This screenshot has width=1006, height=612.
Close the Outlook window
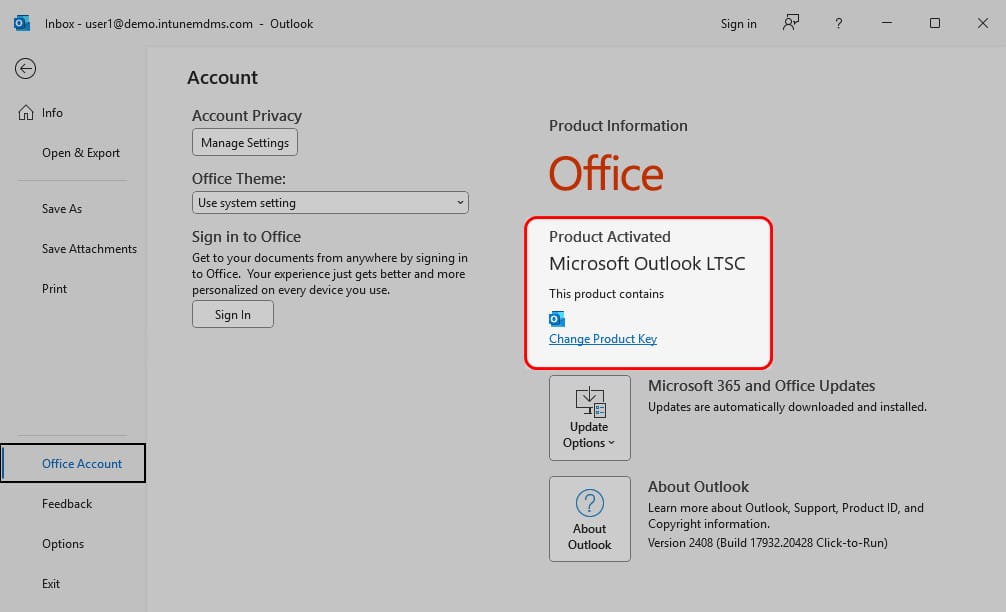[982, 23]
